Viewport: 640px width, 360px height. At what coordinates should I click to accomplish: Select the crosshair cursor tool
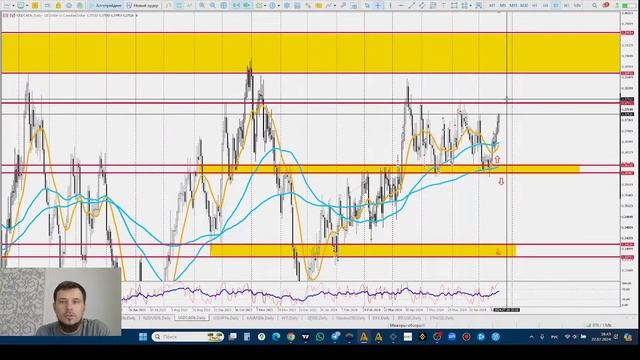[378, 6]
